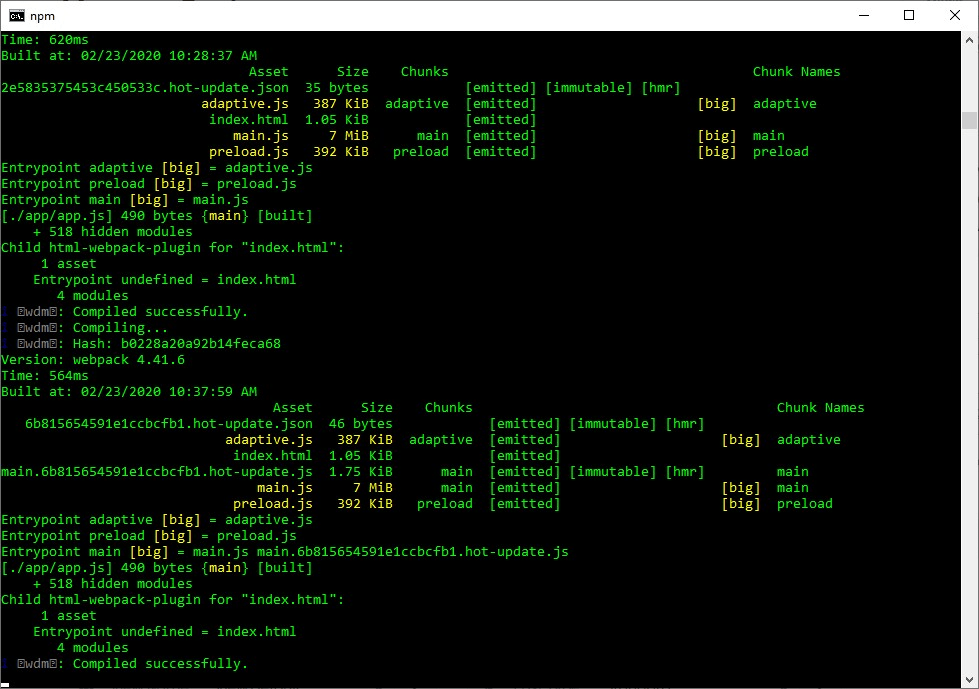Viewport: 979px width, 689px height.
Task: Click "Version: webpack 4.41.6" line
Action: point(93,359)
